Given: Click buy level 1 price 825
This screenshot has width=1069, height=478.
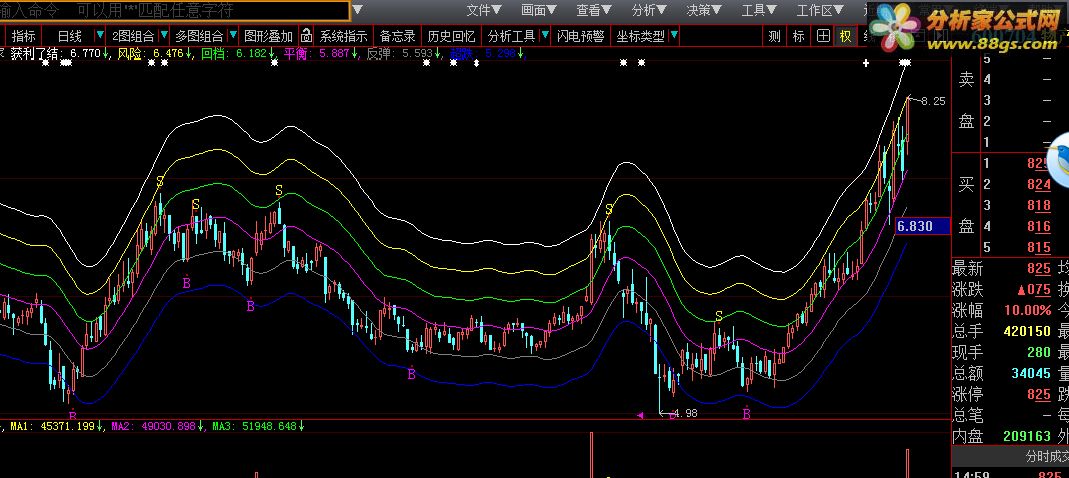Looking at the screenshot, I should pyautogui.click(x=1038, y=164).
